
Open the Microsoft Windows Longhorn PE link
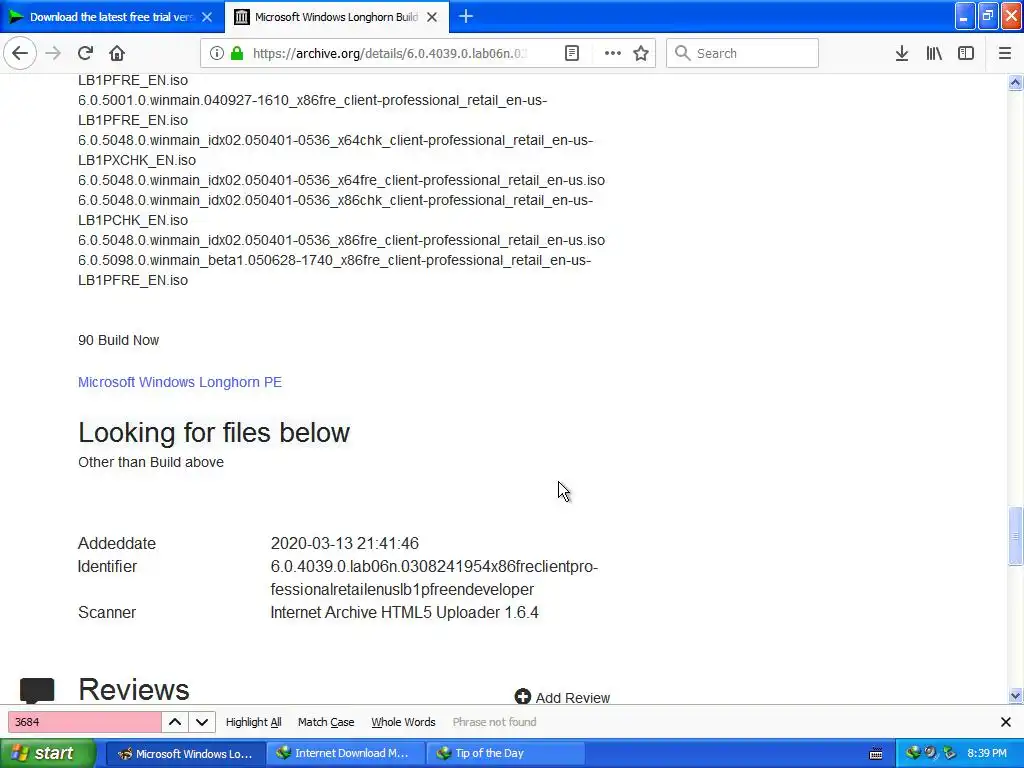pyautogui.click(x=180, y=382)
